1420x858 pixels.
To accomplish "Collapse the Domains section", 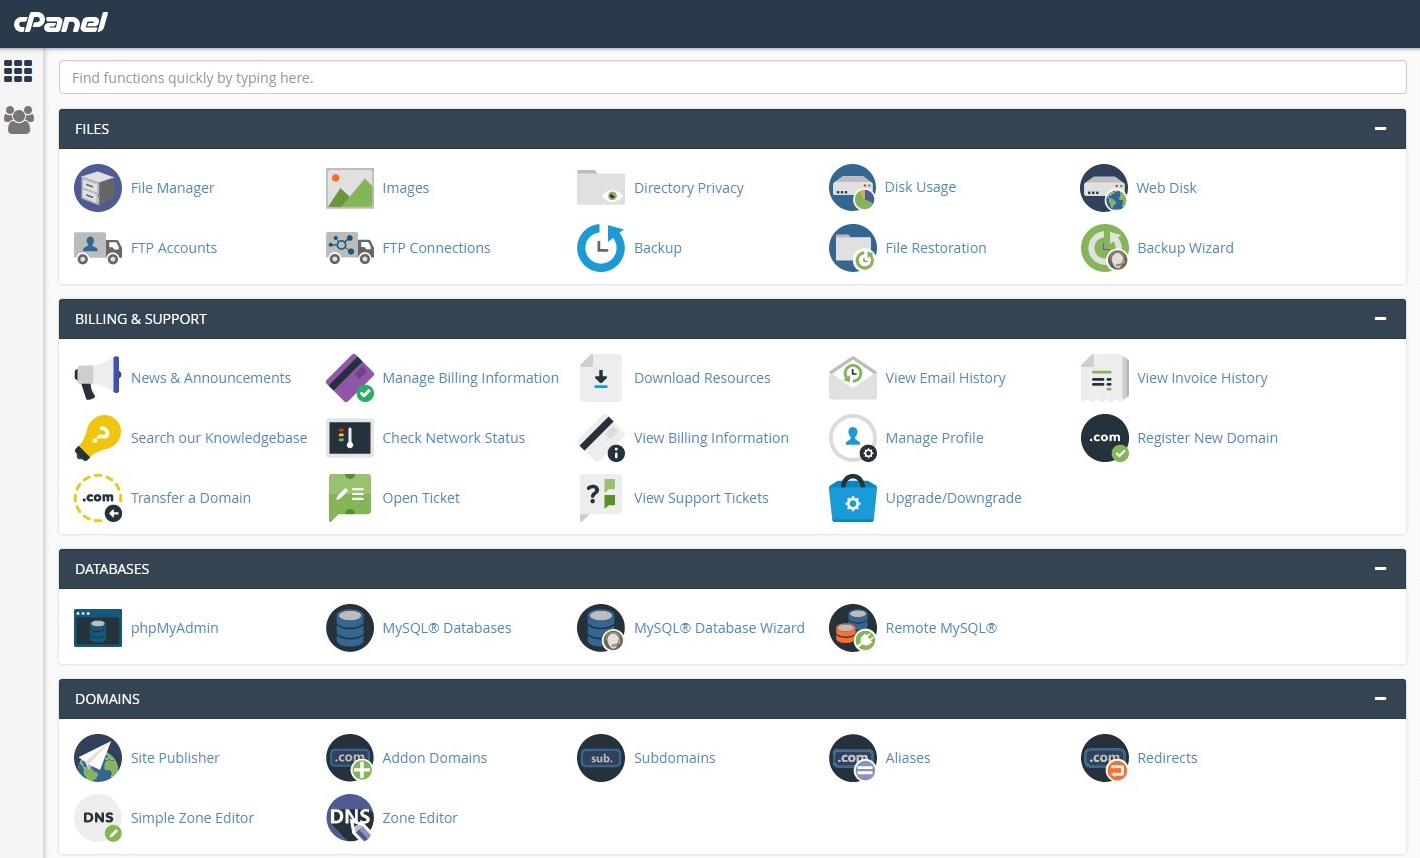I will pyautogui.click(x=1380, y=699).
